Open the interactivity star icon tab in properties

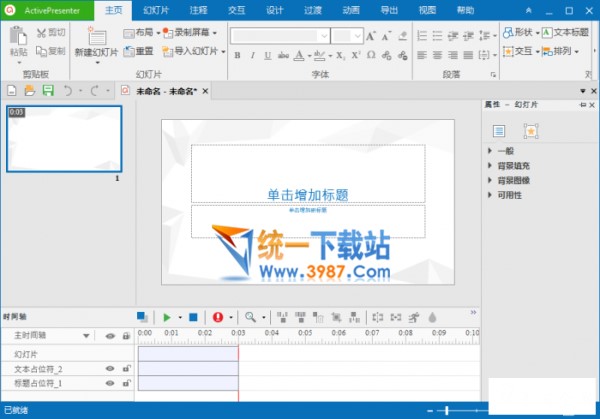(531, 131)
